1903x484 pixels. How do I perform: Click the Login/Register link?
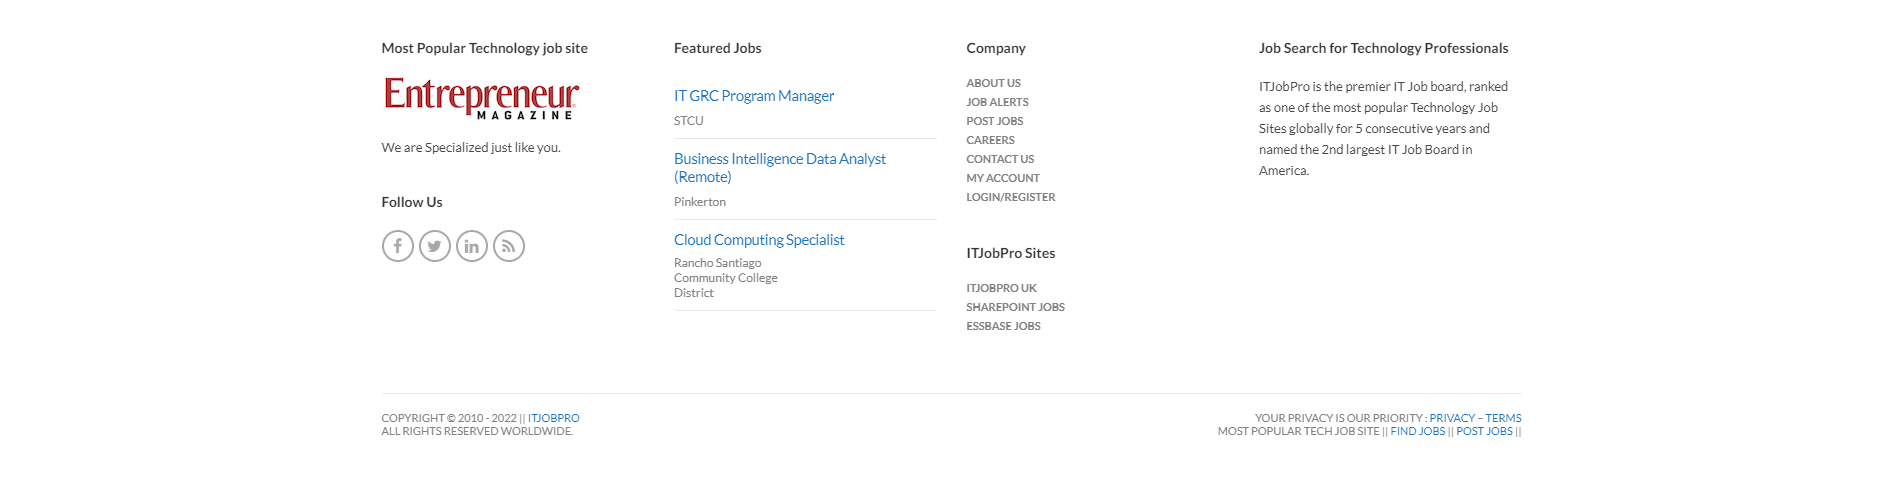click(x=1010, y=197)
